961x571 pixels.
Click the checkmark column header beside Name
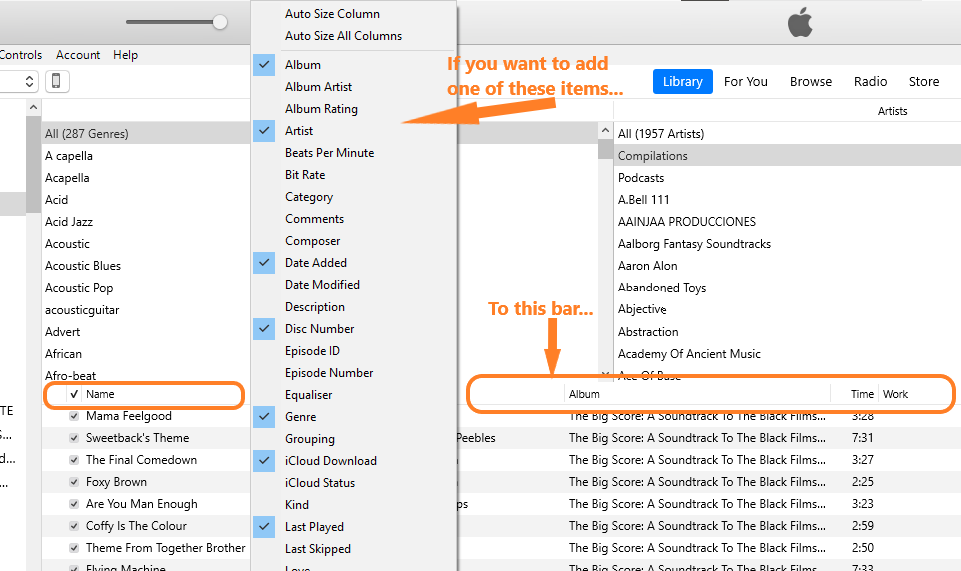point(74,394)
